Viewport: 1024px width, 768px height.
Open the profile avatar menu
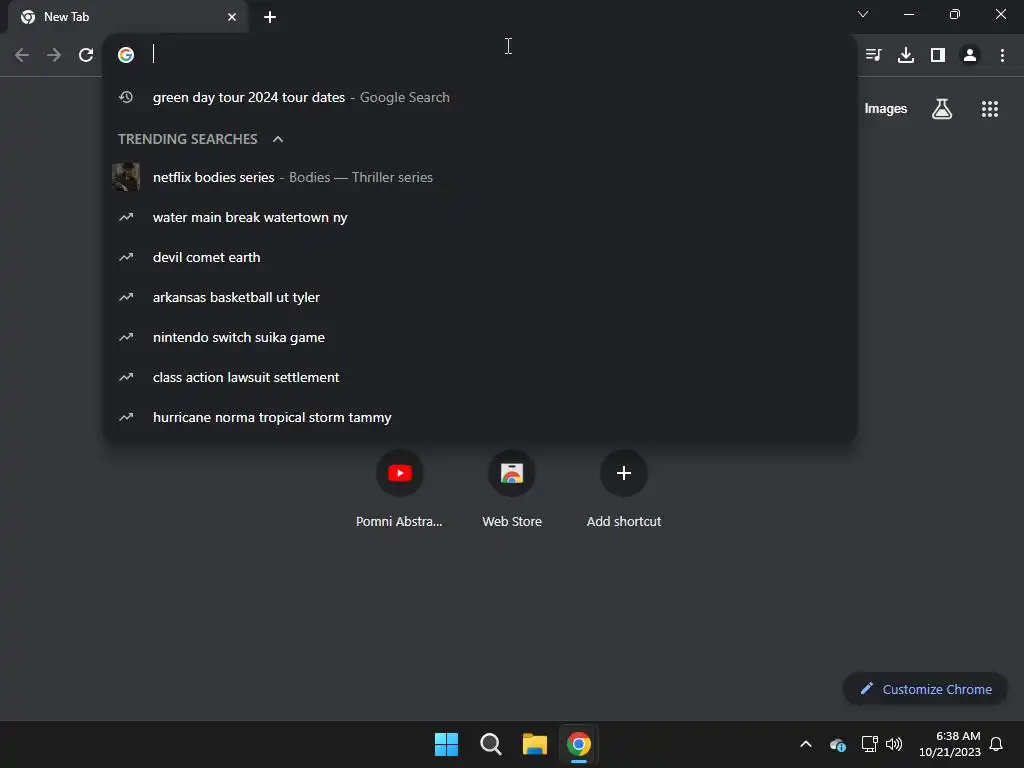[x=970, y=55]
